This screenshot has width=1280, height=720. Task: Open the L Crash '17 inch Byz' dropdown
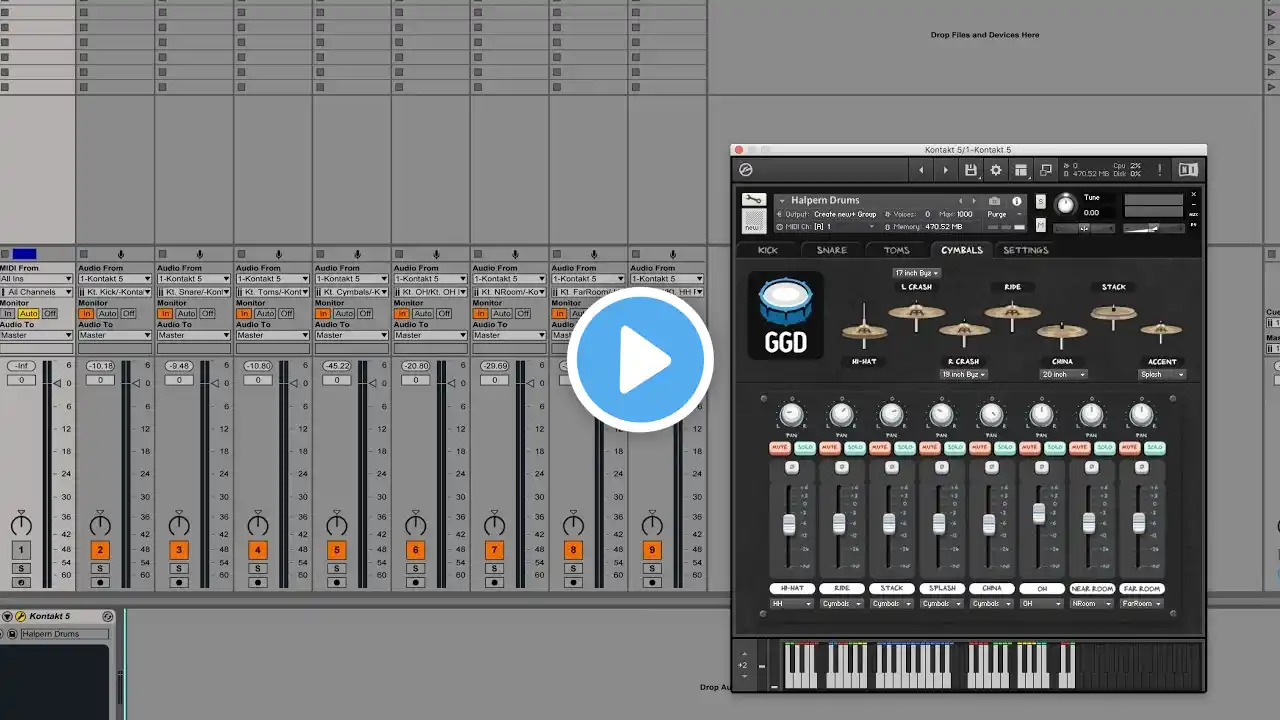point(916,273)
